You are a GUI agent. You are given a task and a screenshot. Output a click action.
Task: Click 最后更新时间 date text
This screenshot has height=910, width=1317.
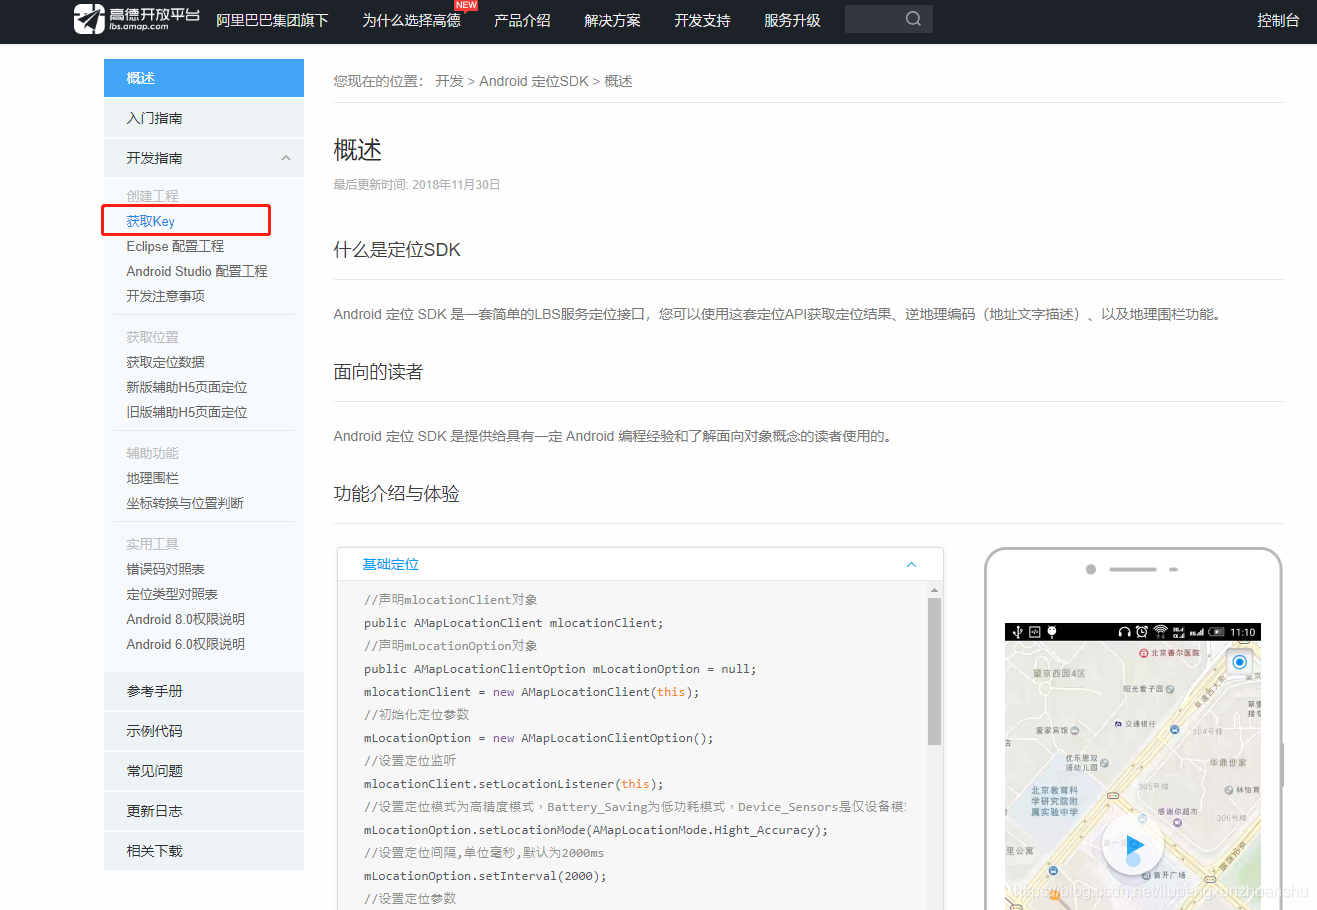pyautogui.click(x=417, y=185)
